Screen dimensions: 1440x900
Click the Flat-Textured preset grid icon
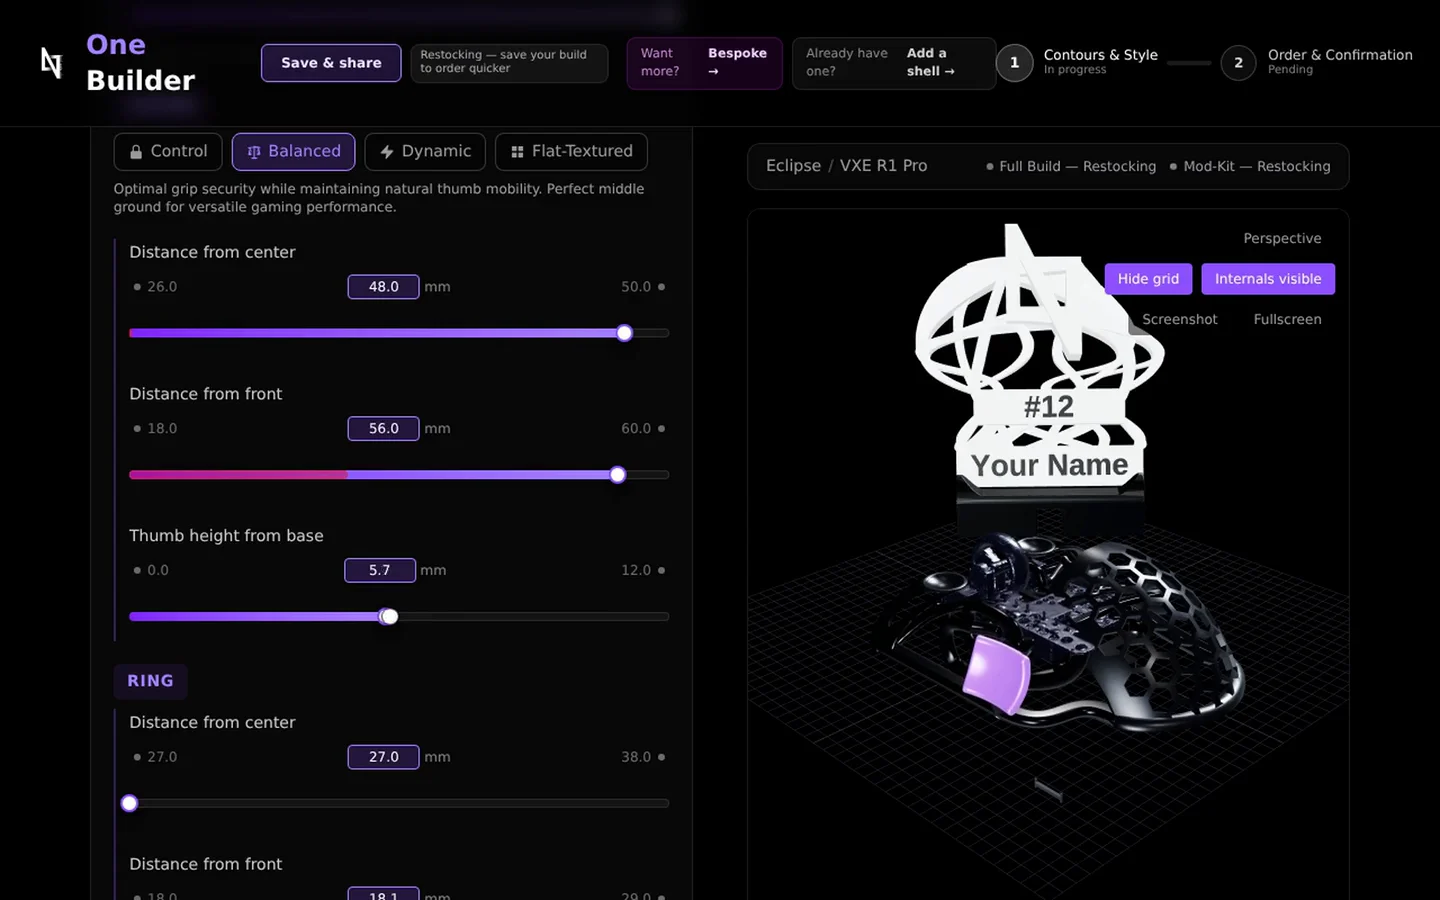(517, 152)
